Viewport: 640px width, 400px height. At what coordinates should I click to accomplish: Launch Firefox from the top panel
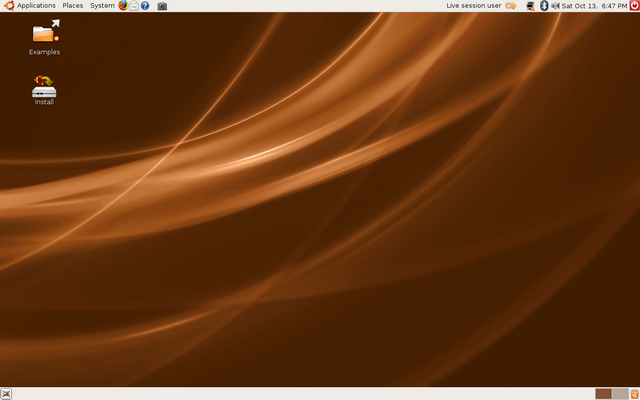pyautogui.click(x=123, y=5)
